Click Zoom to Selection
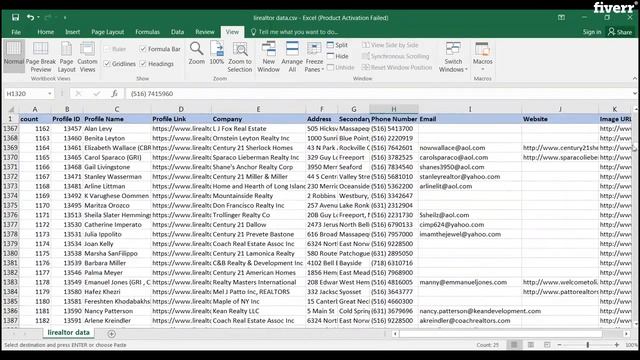 pyautogui.click(x=240, y=57)
